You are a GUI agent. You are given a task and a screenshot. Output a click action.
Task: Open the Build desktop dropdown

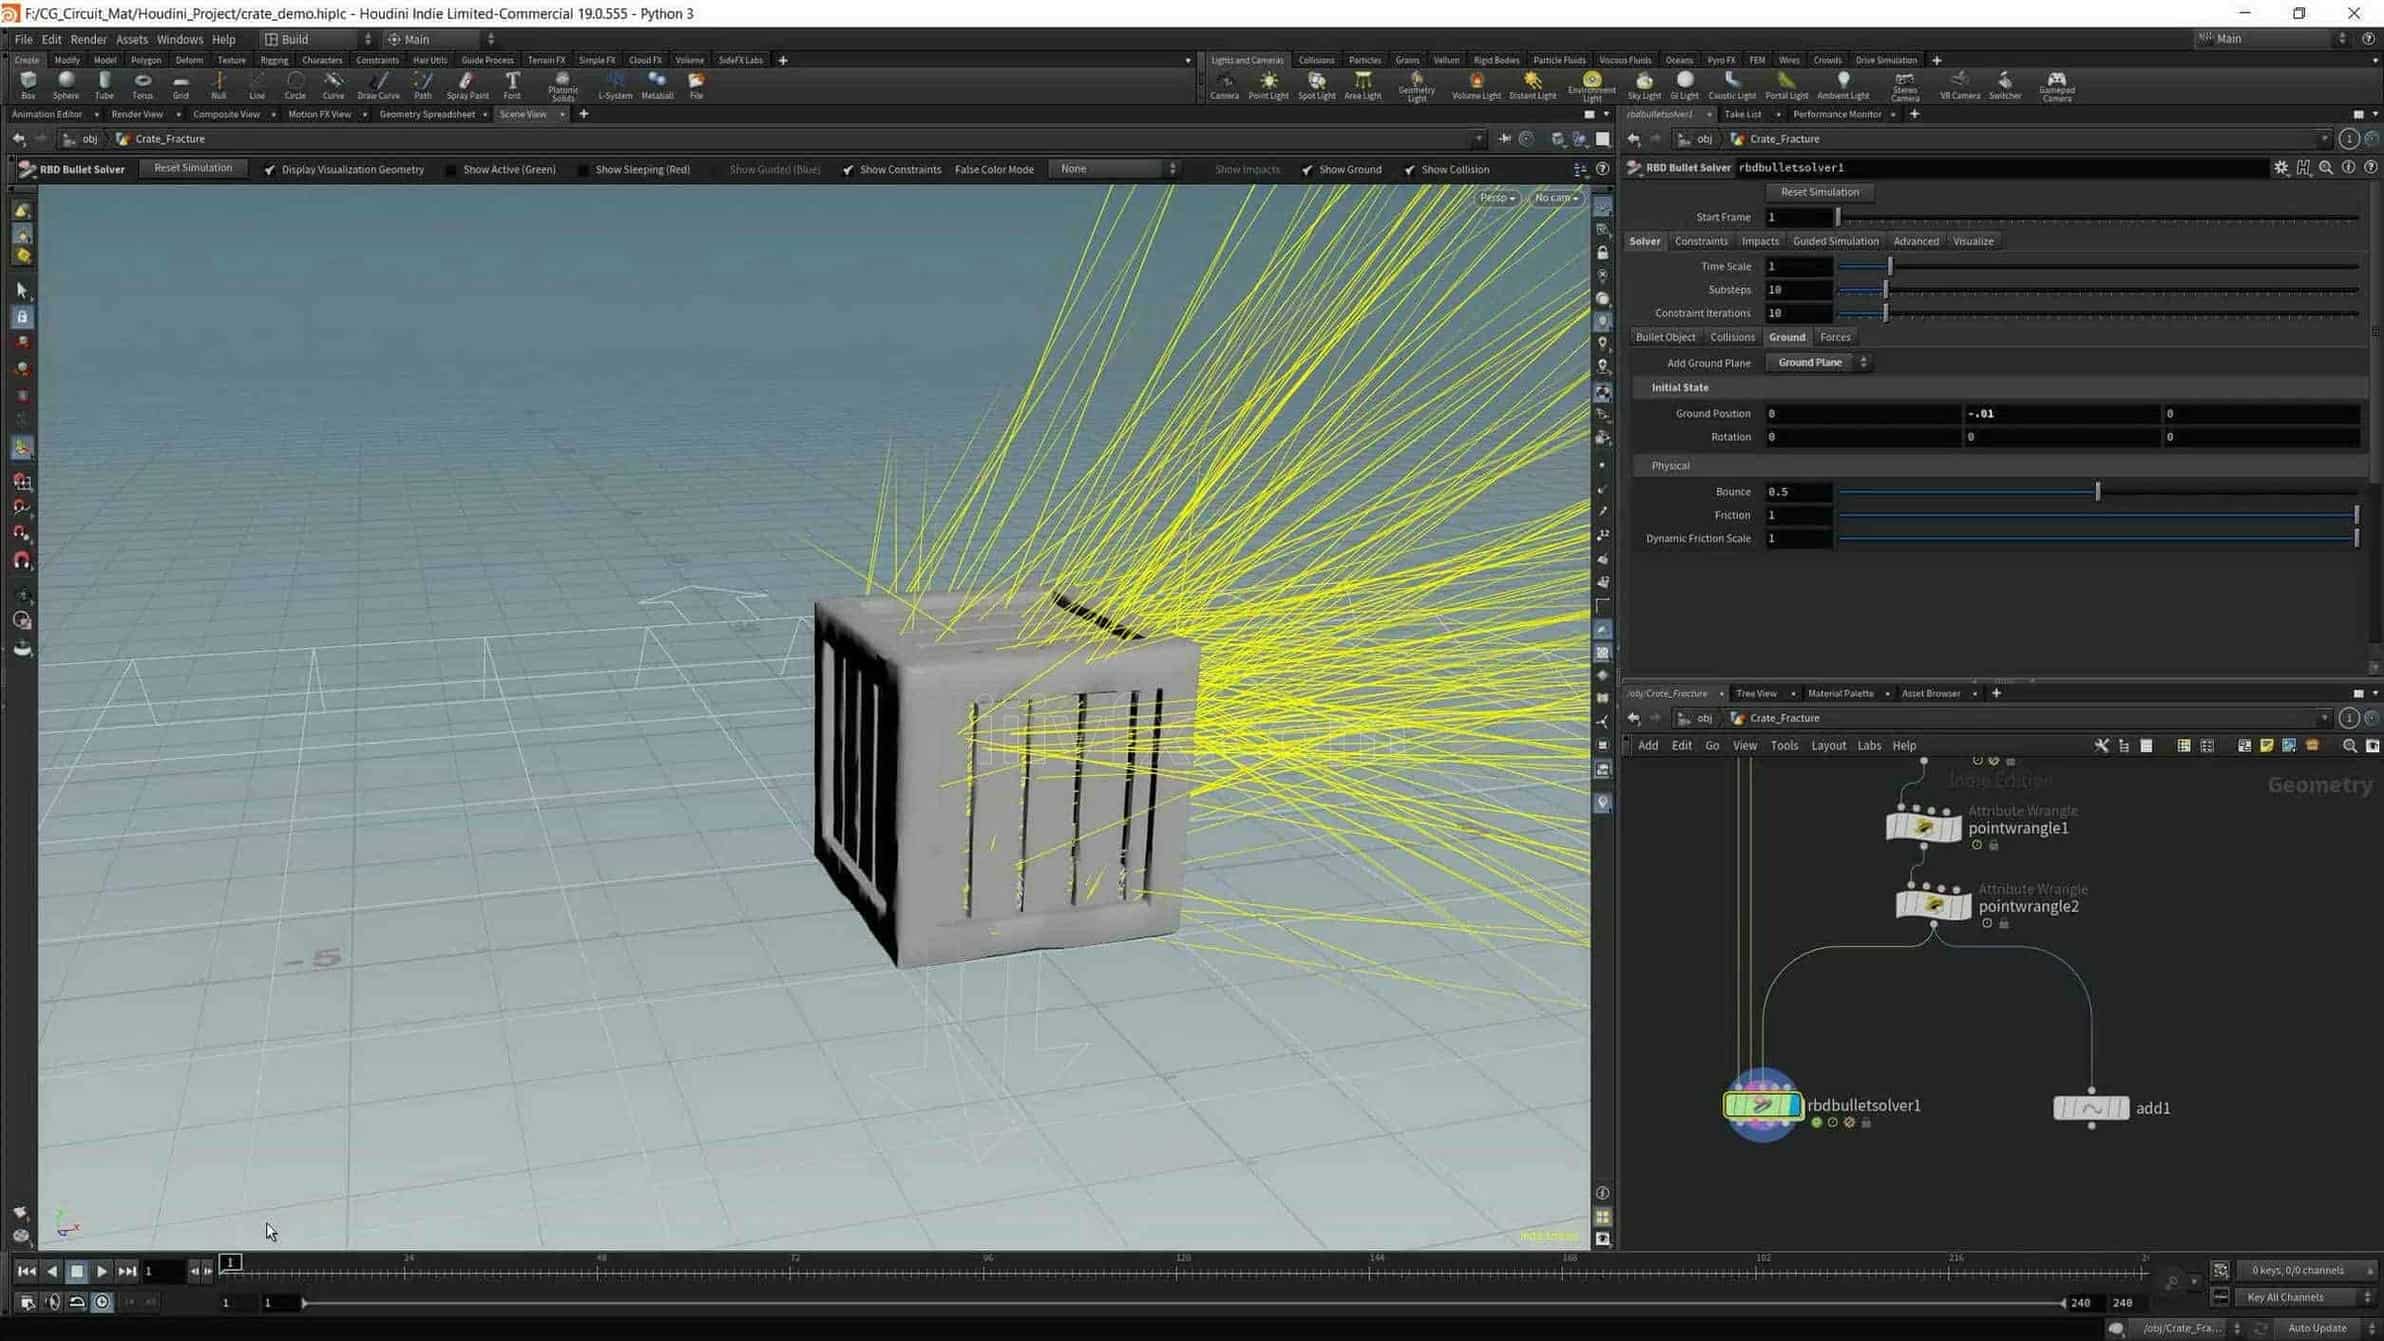(x=318, y=39)
